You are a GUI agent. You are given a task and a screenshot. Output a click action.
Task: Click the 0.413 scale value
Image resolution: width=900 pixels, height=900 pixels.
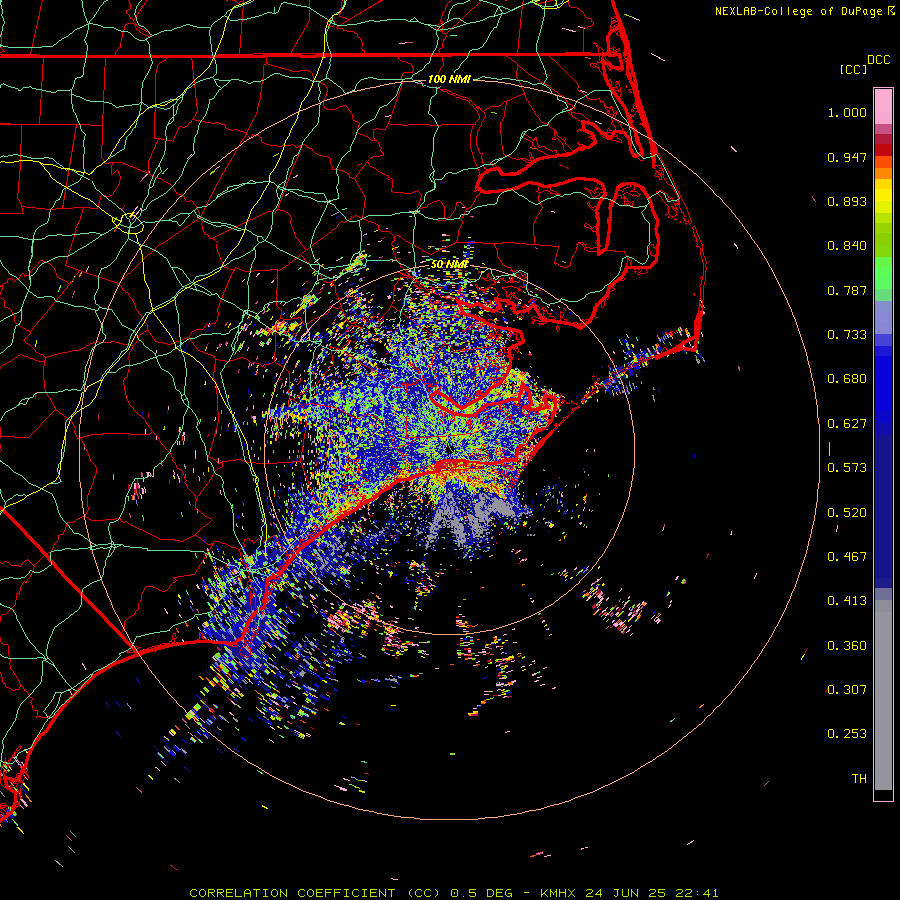coord(847,601)
